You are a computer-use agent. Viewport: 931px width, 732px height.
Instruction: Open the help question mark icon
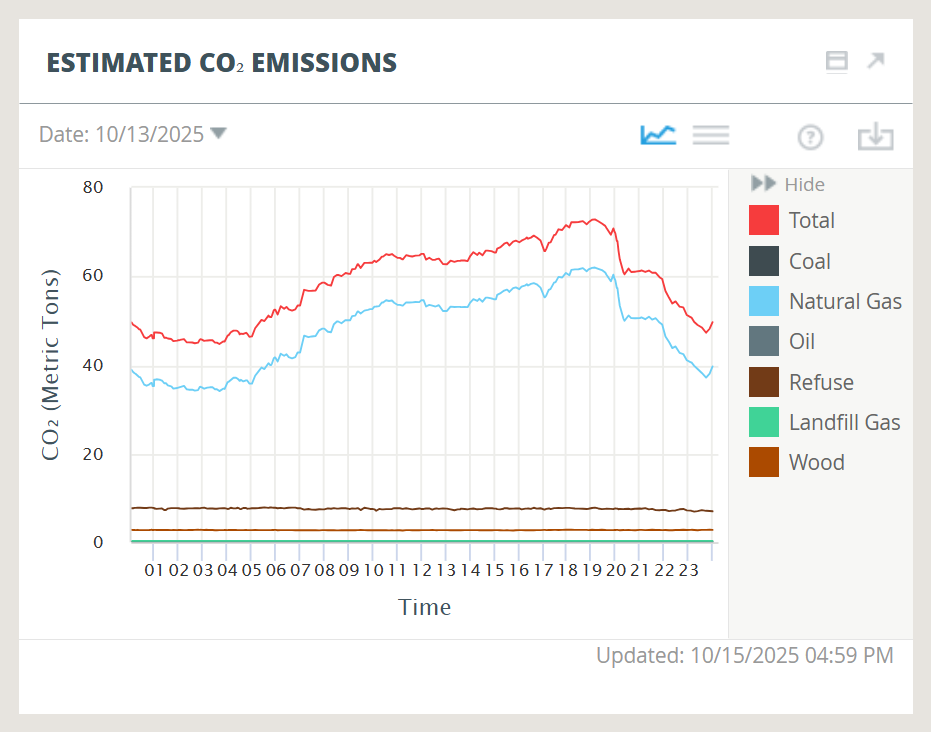point(810,137)
